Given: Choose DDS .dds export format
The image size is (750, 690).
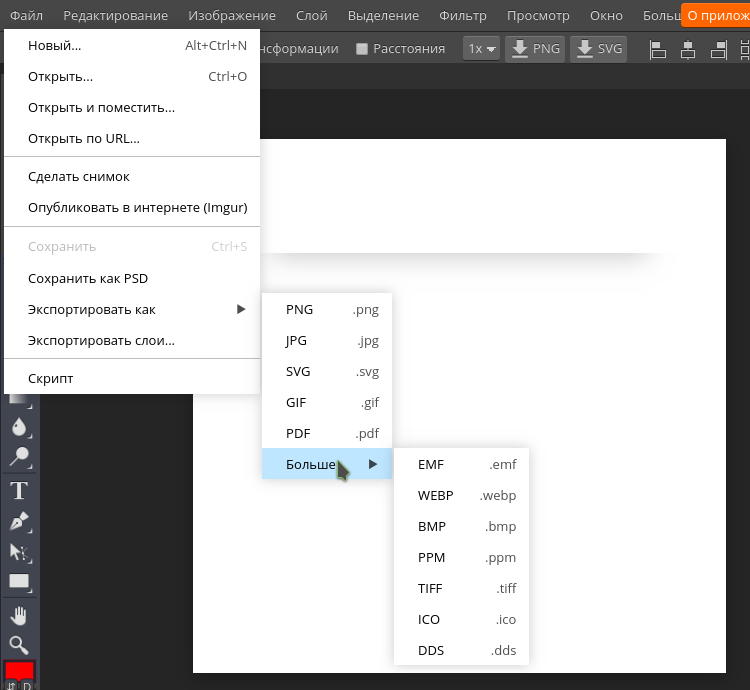Looking at the screenshot, I should (x=462, y=650).
